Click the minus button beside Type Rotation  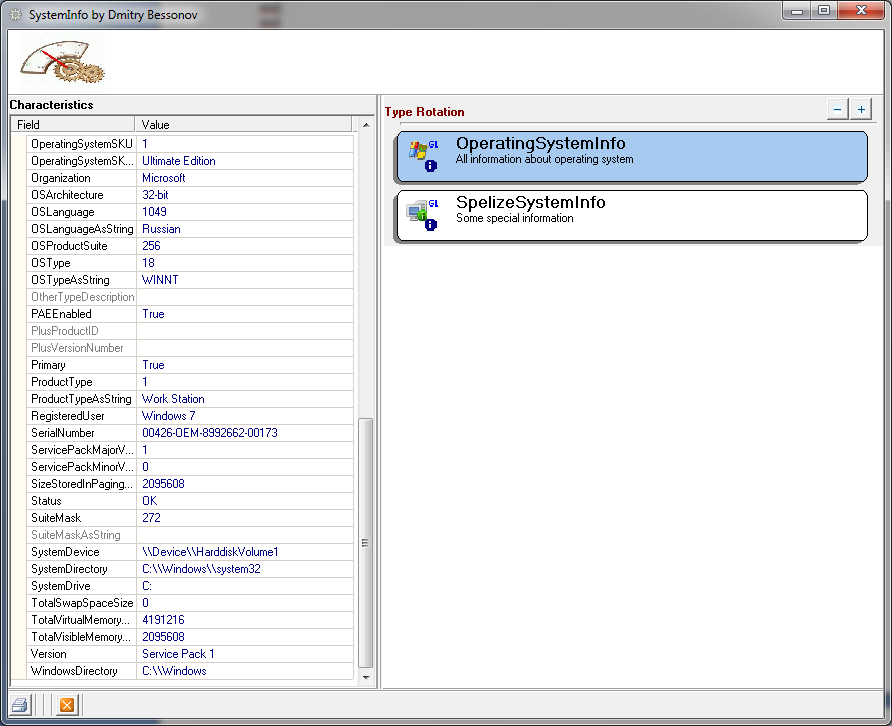[837, 109]
